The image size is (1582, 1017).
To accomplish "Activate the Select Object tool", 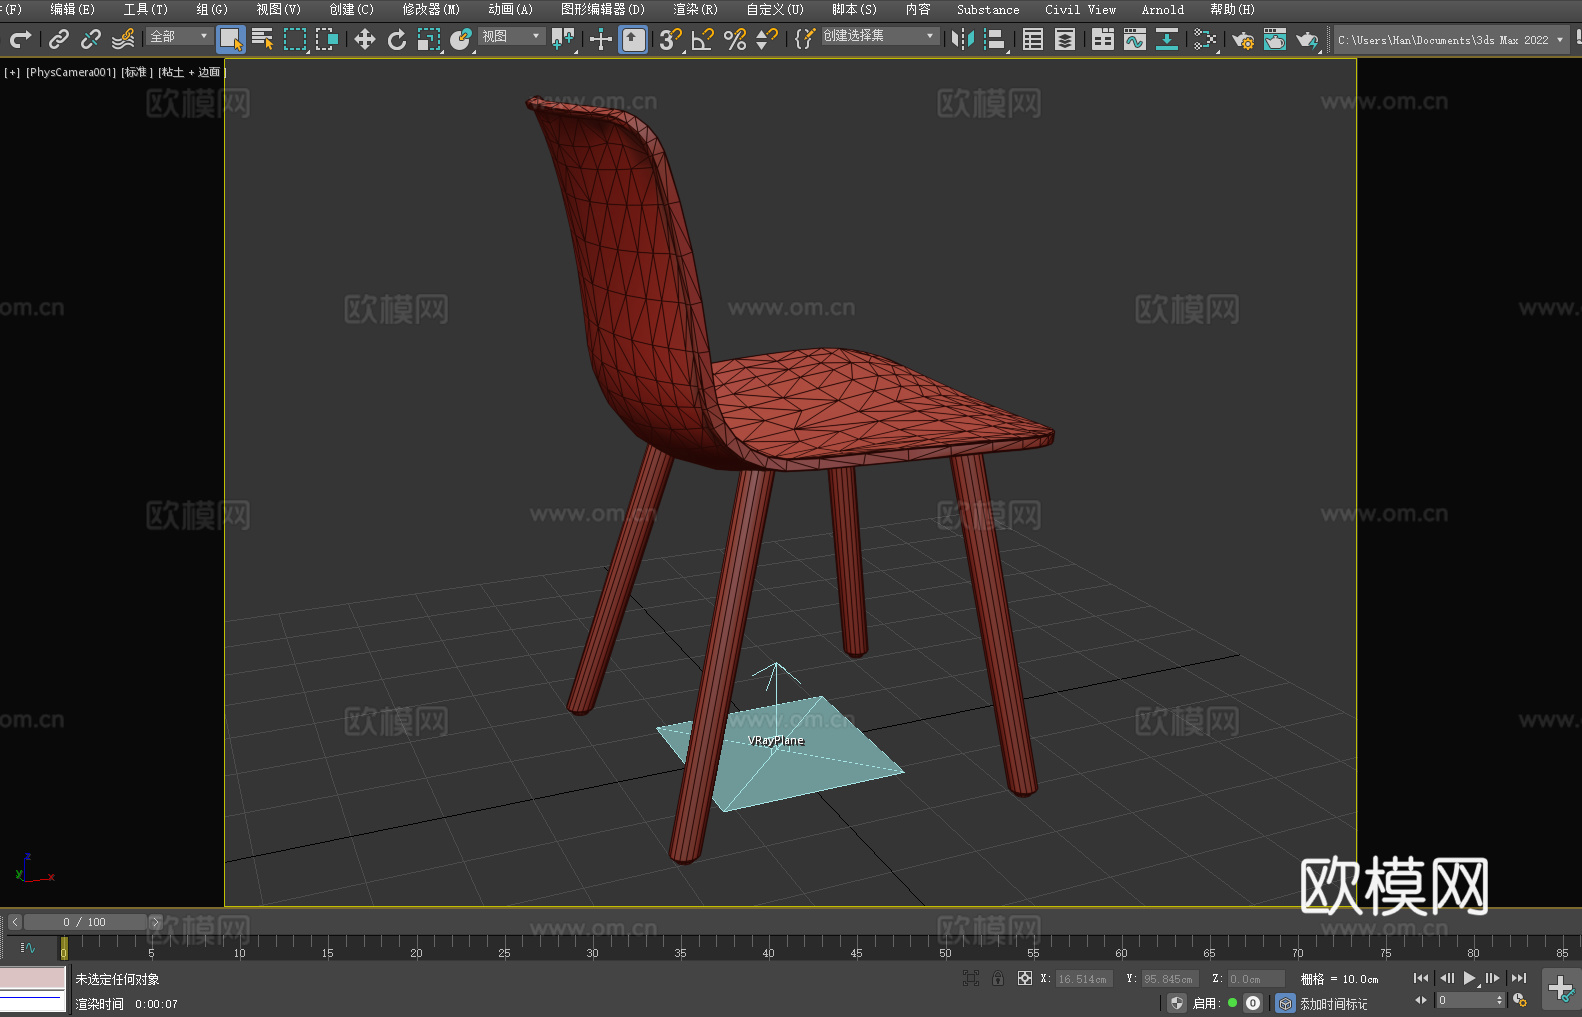I will (231, 39).
